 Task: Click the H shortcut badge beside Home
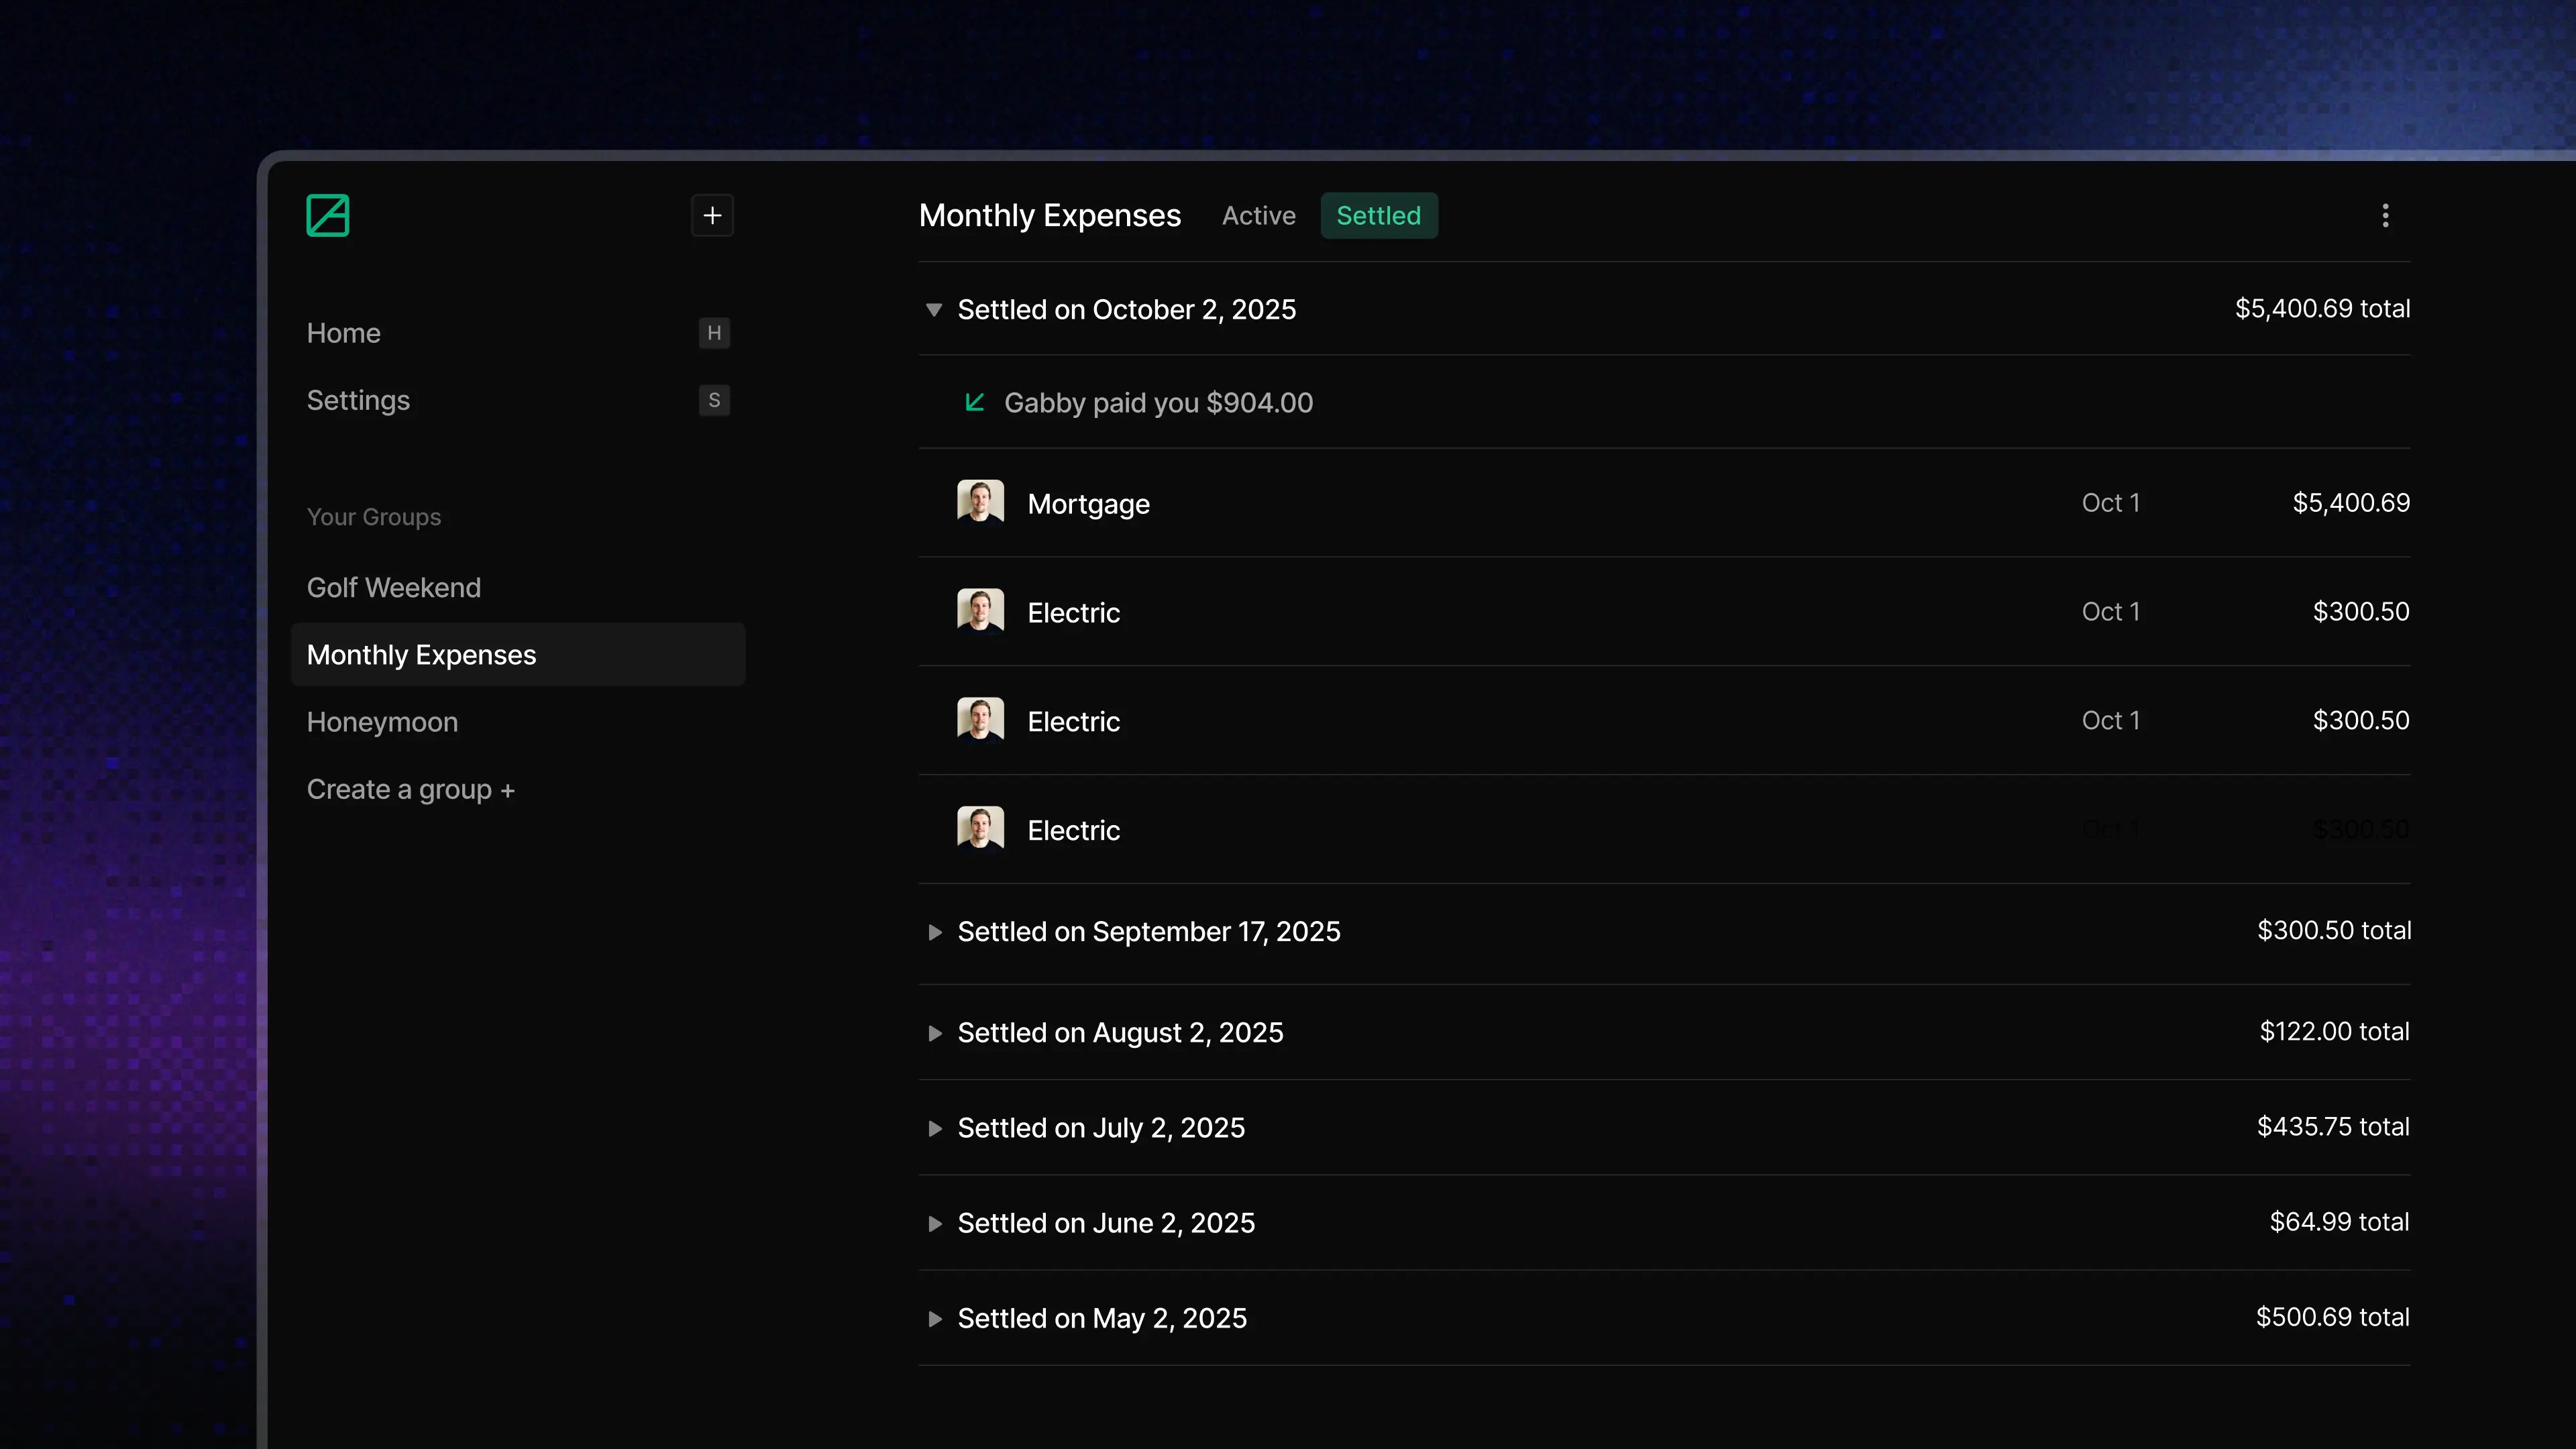coord(714,333)
